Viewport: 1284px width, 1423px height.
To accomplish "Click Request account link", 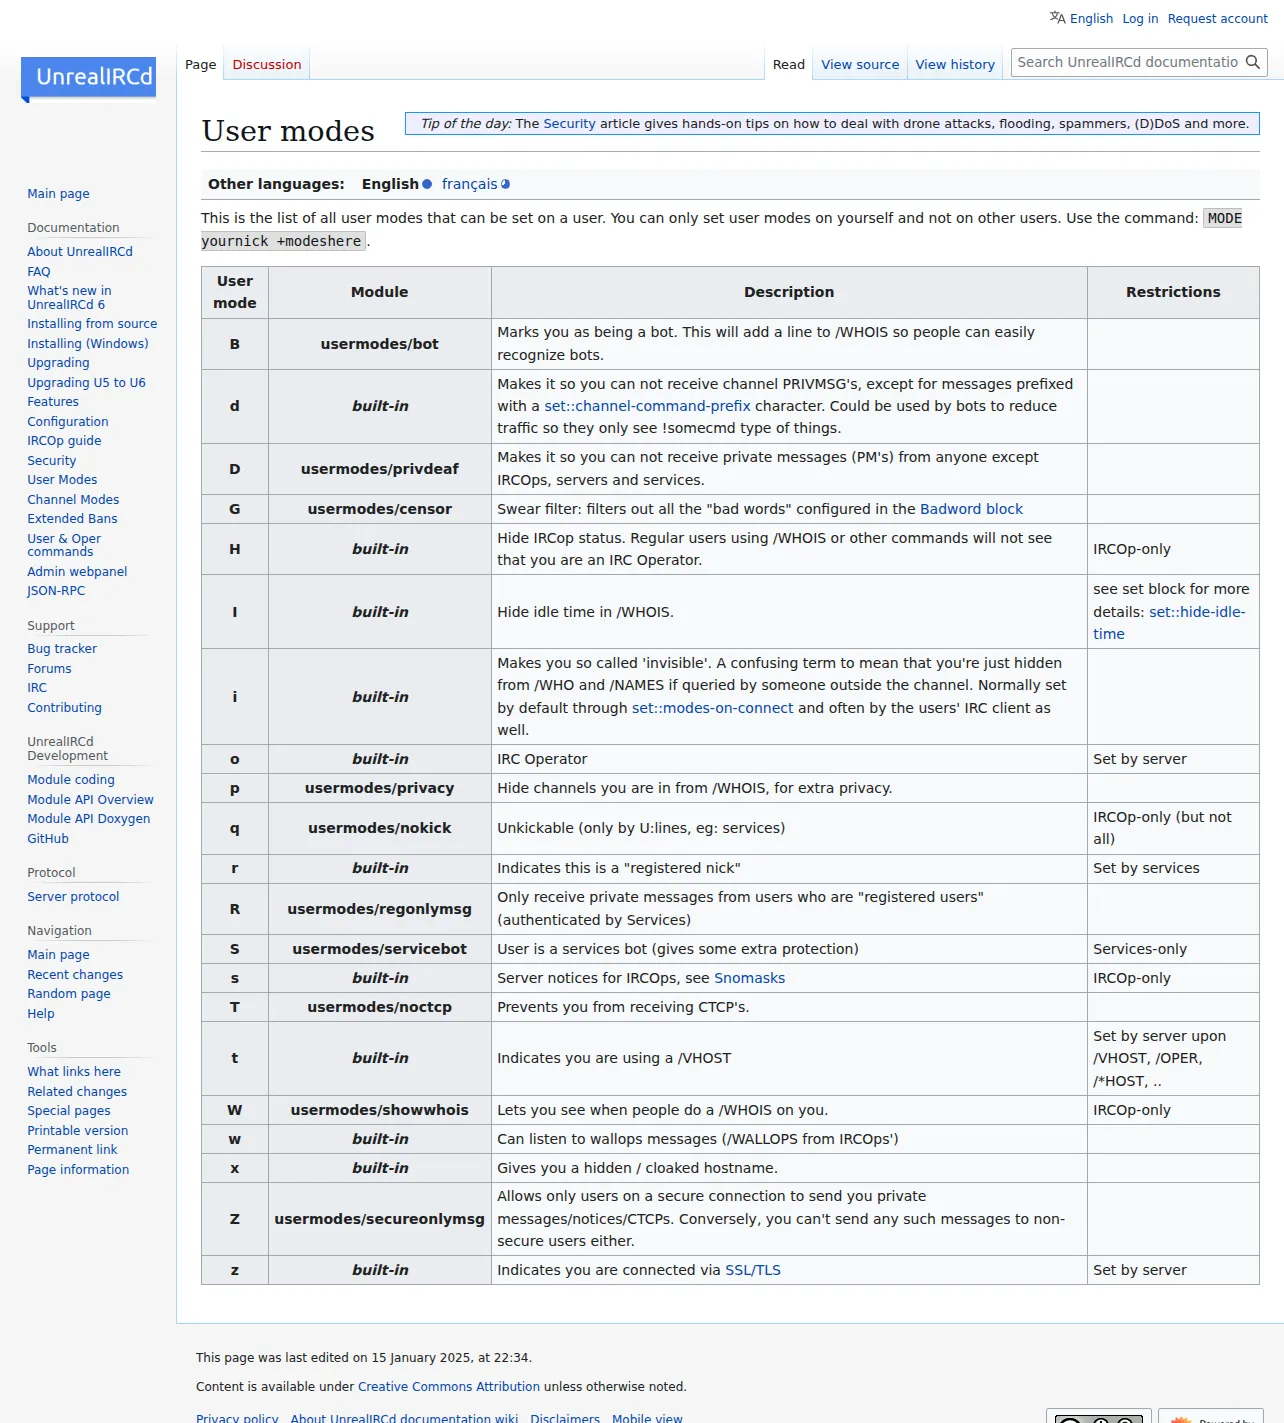I will pos(1217,18).
